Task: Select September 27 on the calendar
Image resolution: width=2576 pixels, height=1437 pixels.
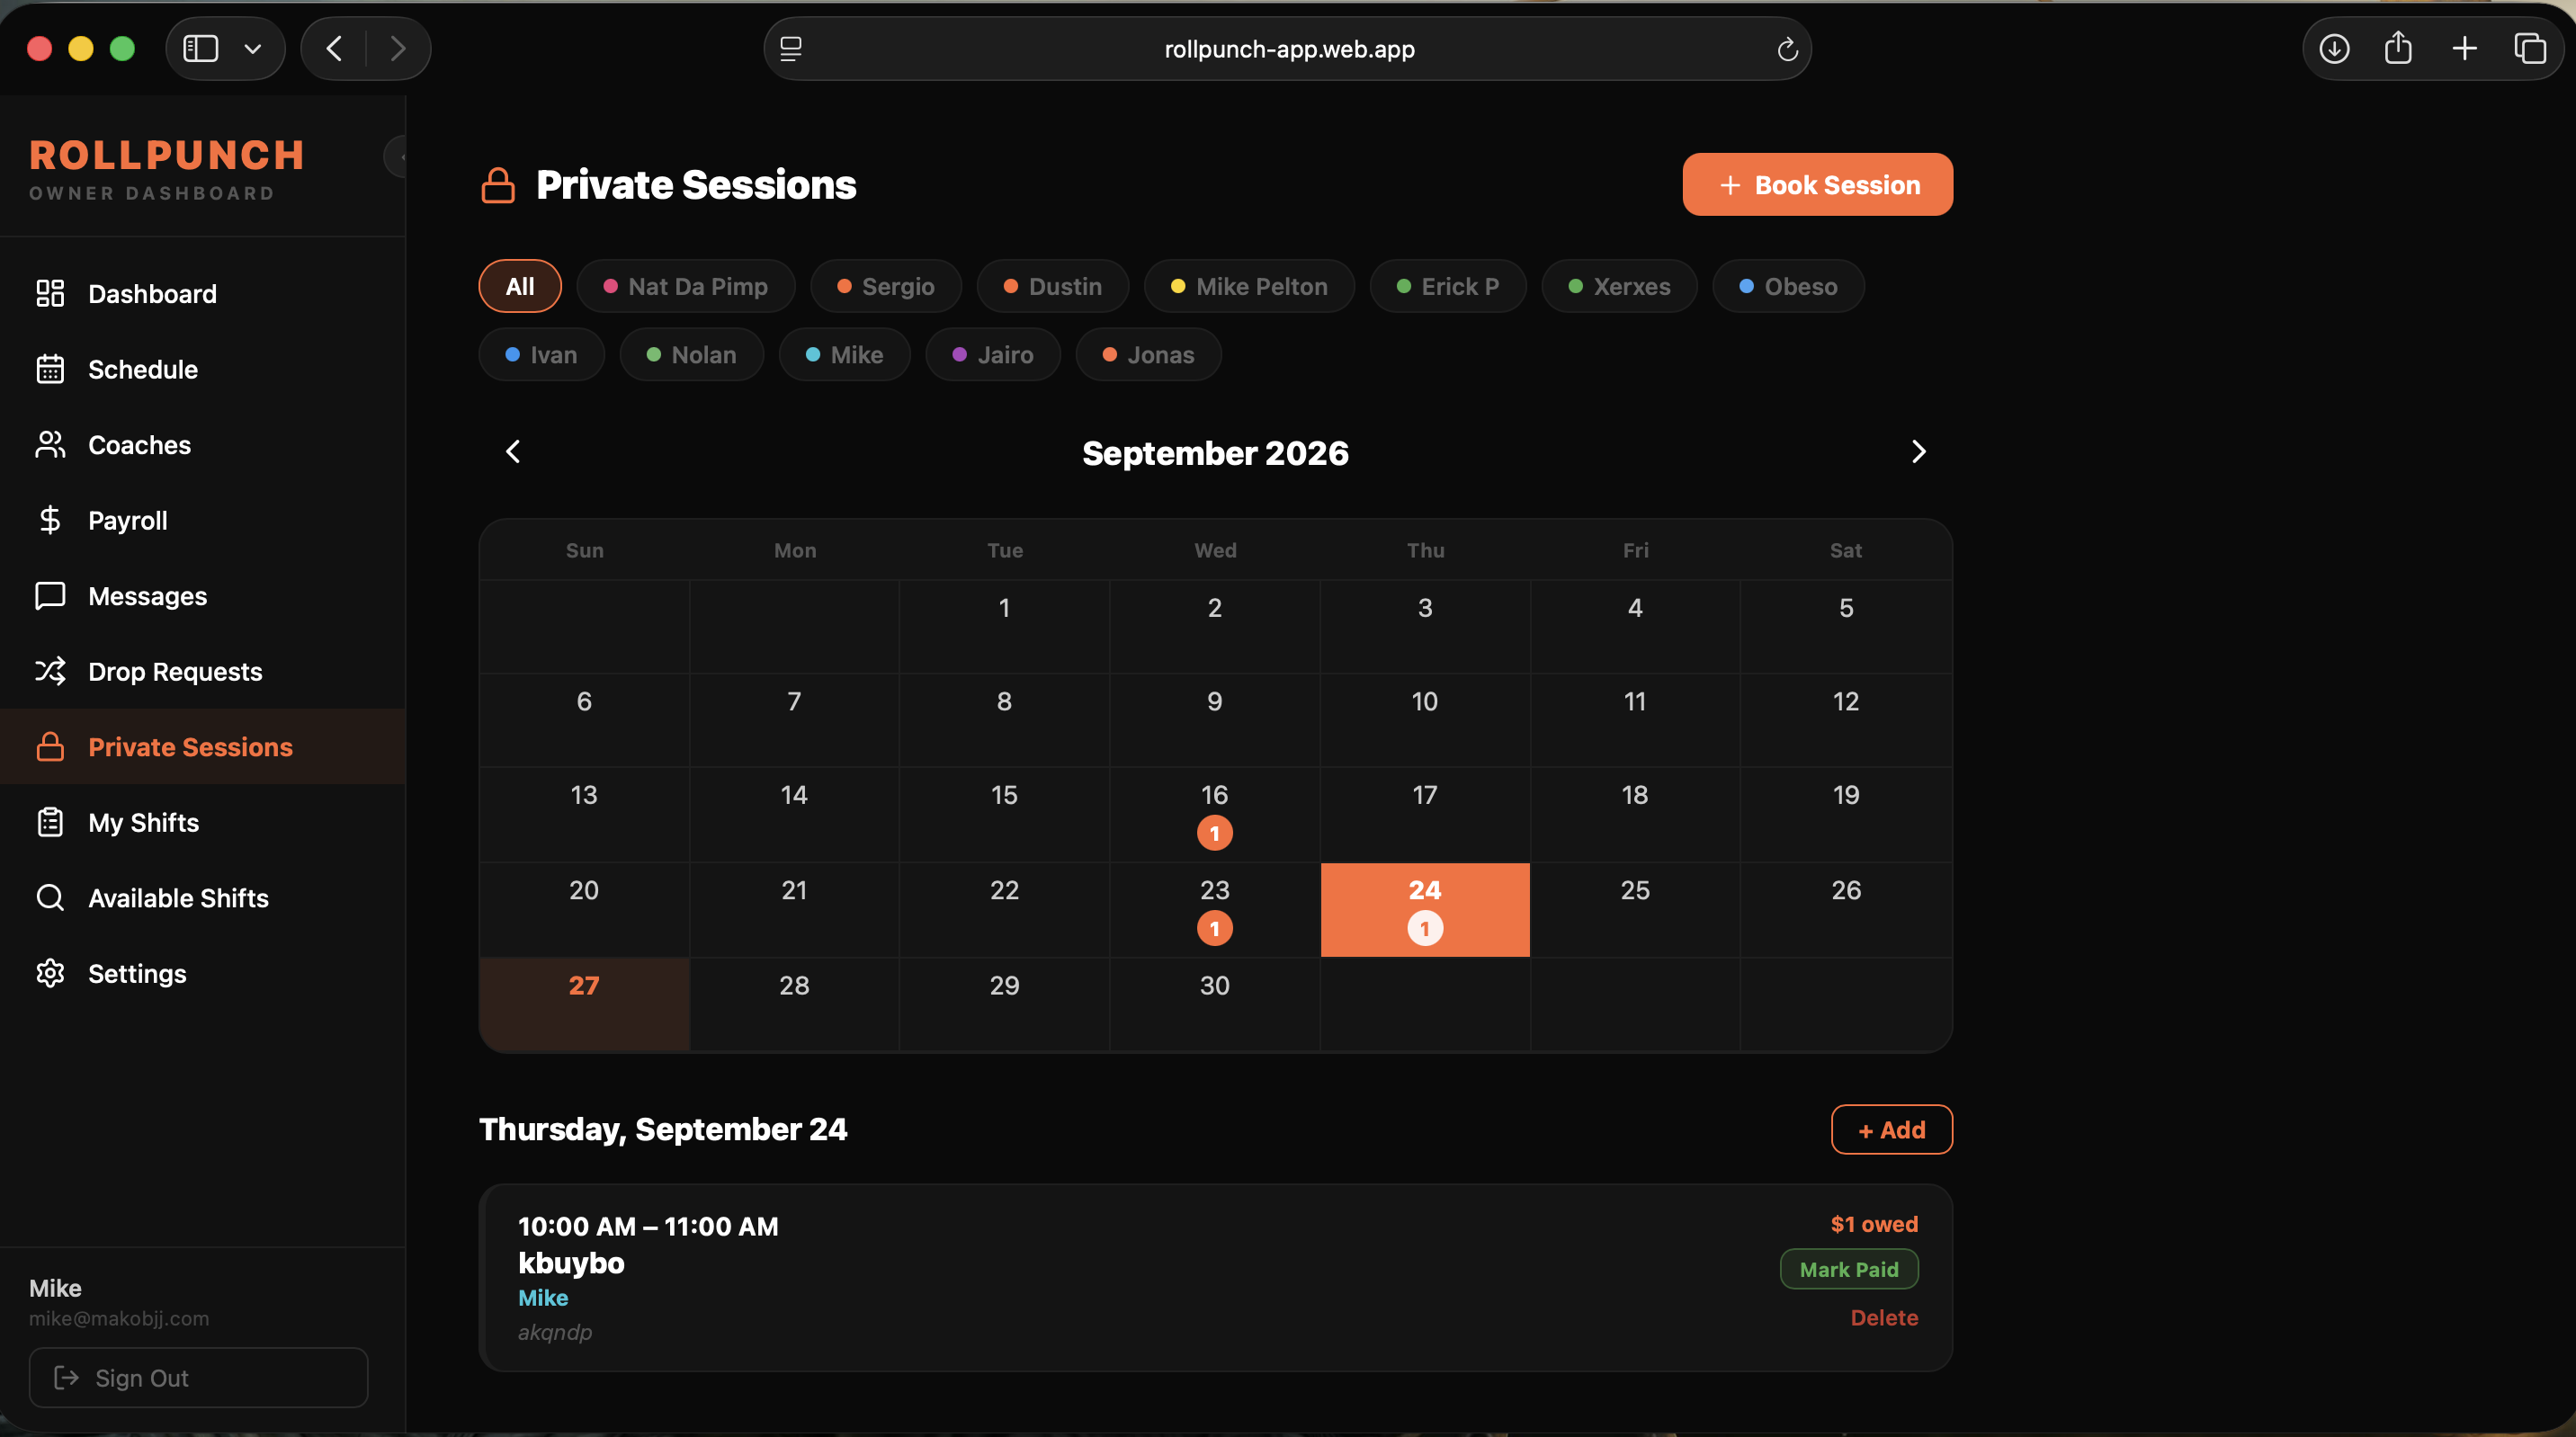Action: tap(584, 1004)
